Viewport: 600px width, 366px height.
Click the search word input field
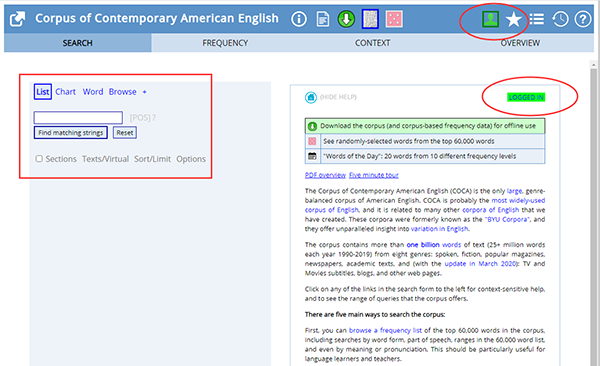(78, 118)
